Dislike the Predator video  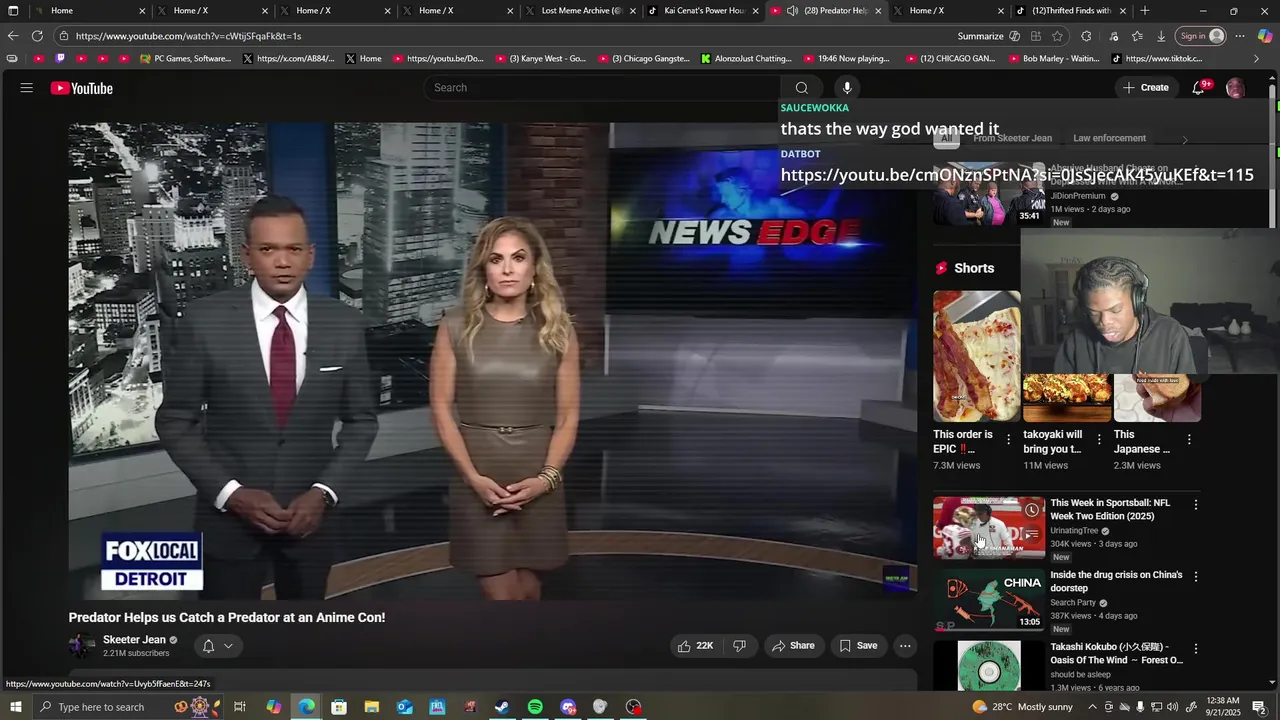click(739, 646)
